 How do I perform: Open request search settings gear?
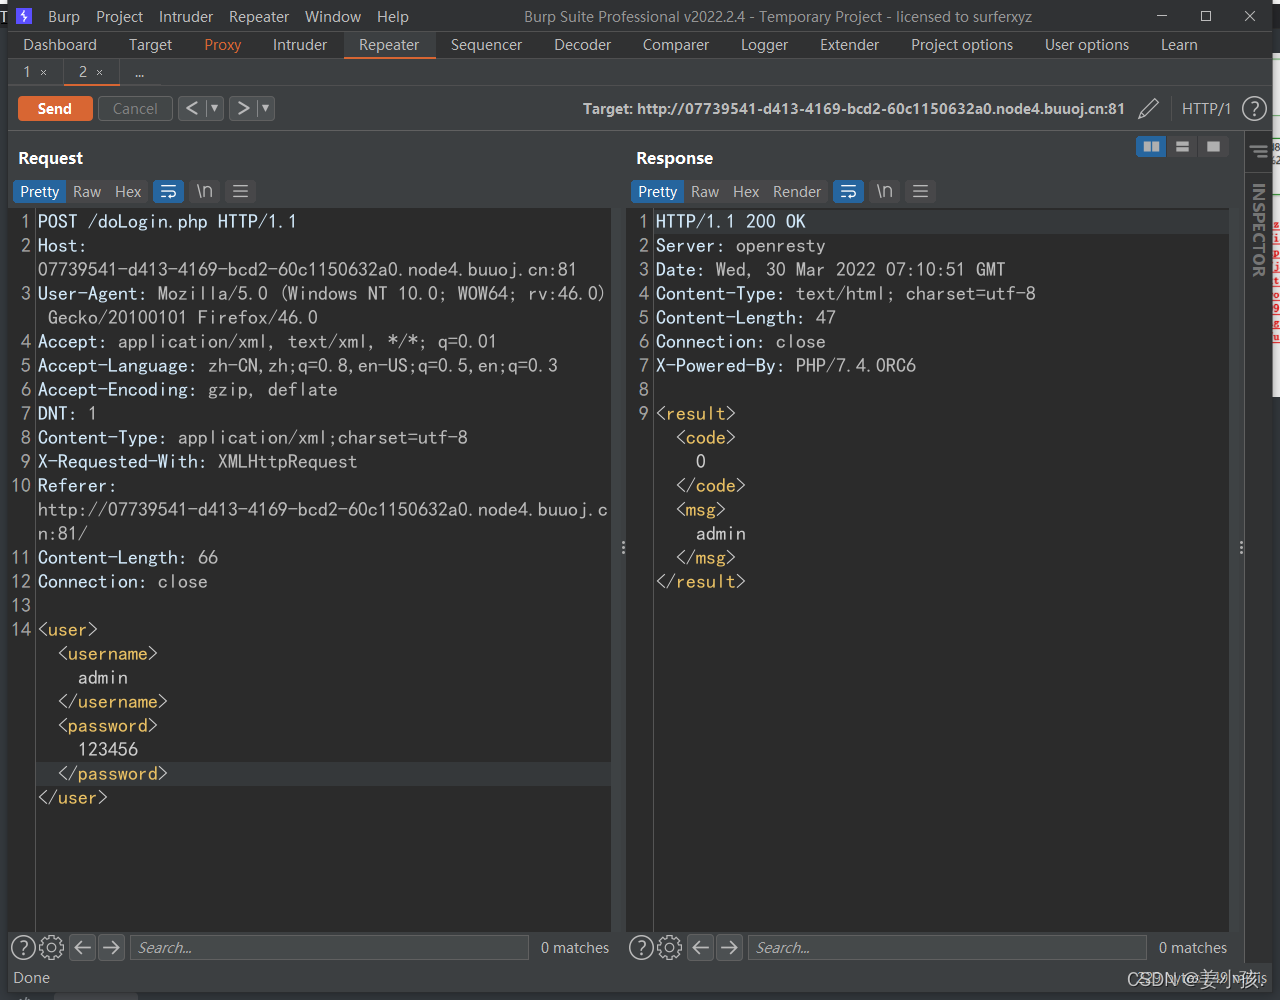pyautogui.click(x=52, y=948)
